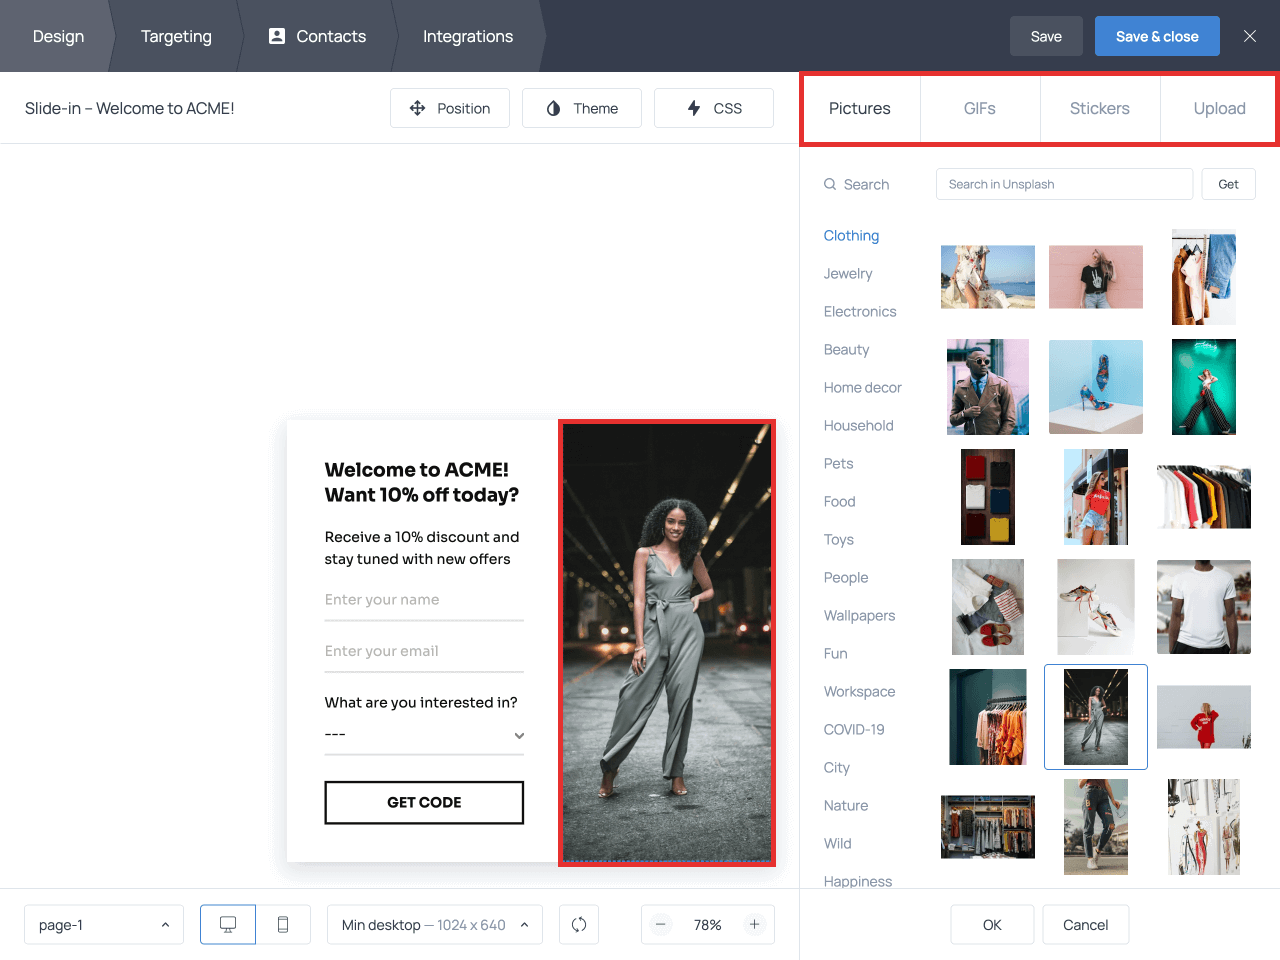This screenshot has height=960, width=1280.
Task: Switch to desktop preview mode
Action: 227,924
